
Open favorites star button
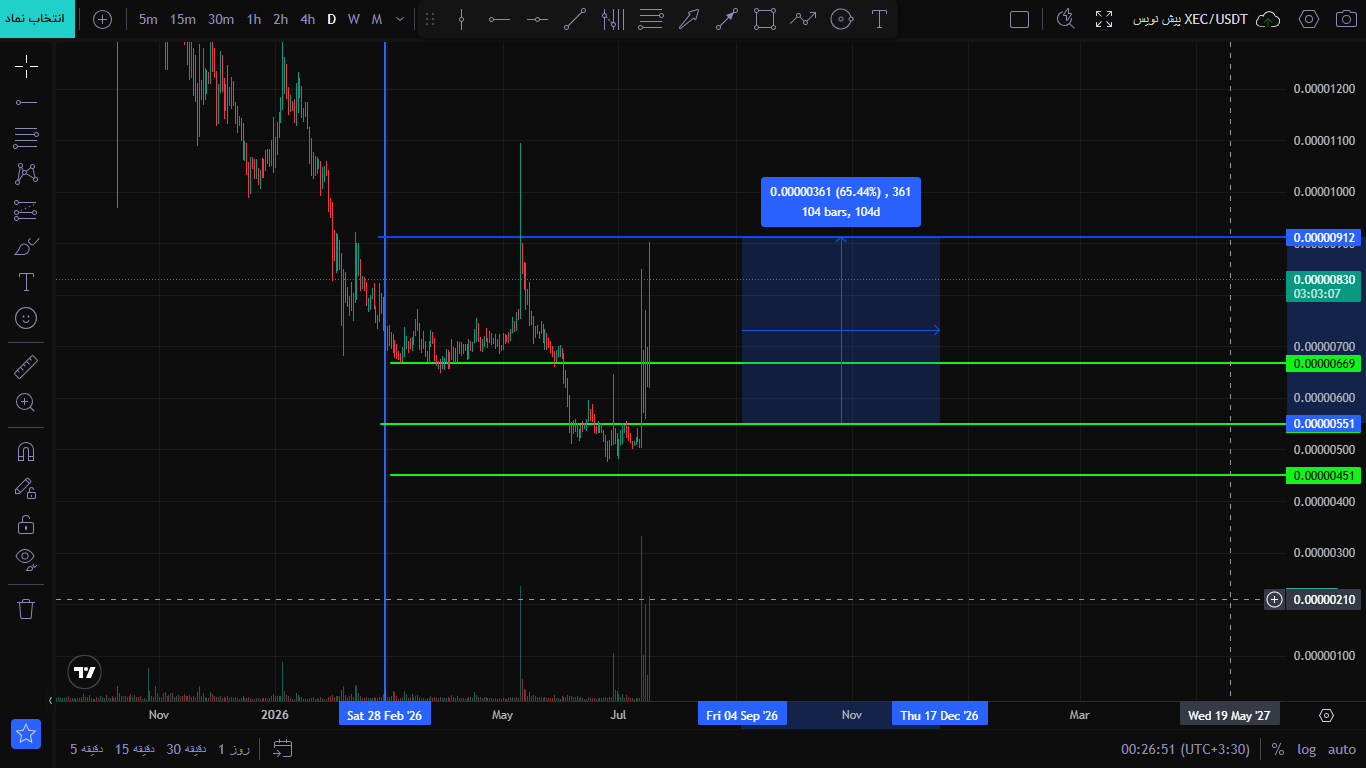[26, 734]
